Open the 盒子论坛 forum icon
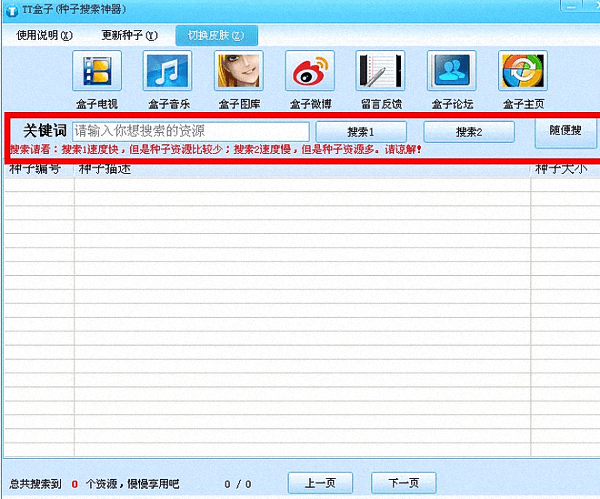This screenshot has width=600, height=499. [451, 72]
